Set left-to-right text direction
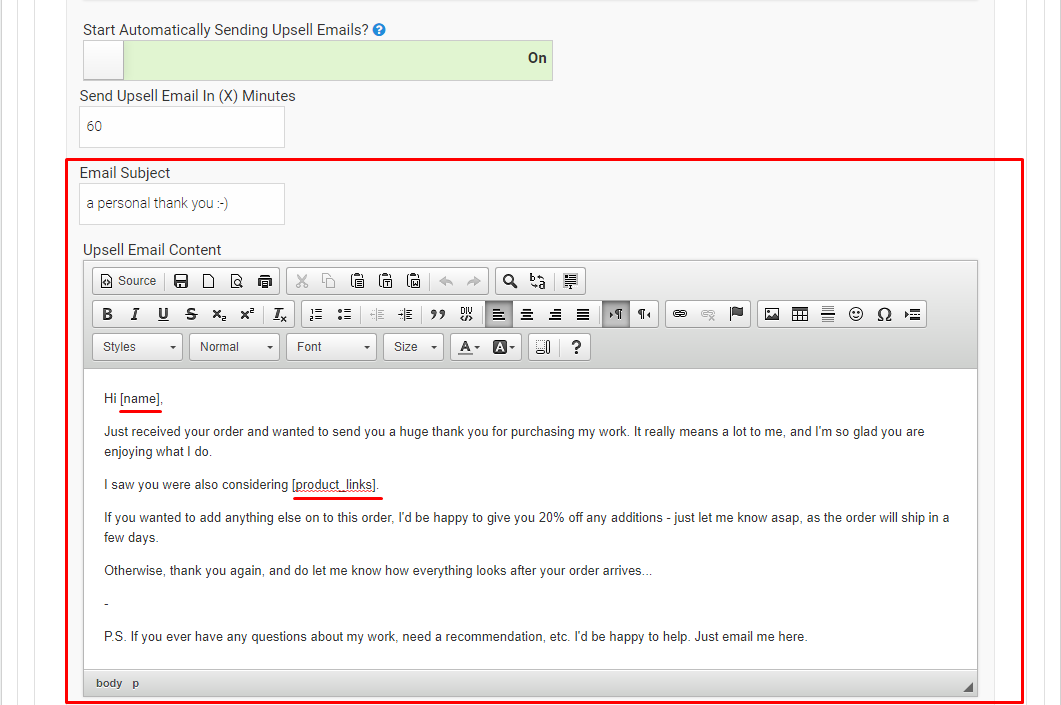 tap(616, 314)
